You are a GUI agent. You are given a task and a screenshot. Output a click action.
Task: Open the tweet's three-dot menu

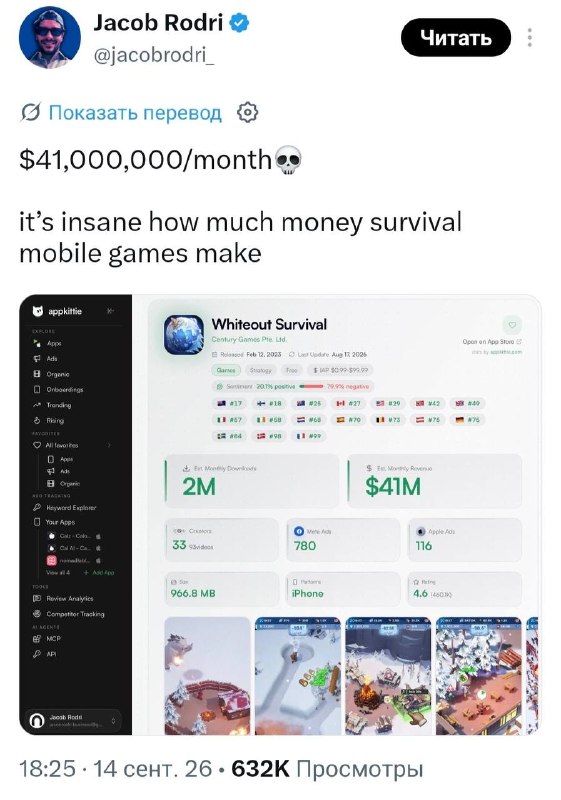530,38
